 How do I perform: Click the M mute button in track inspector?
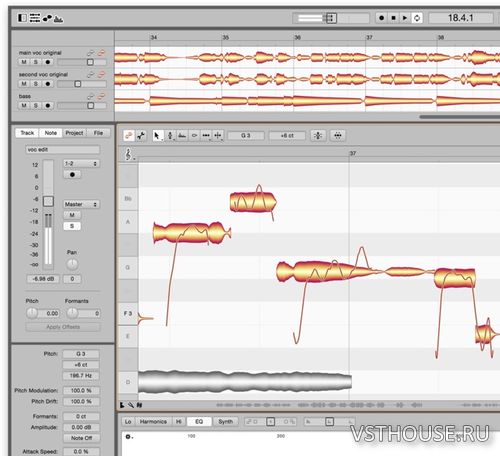click(x=72, y=215)
